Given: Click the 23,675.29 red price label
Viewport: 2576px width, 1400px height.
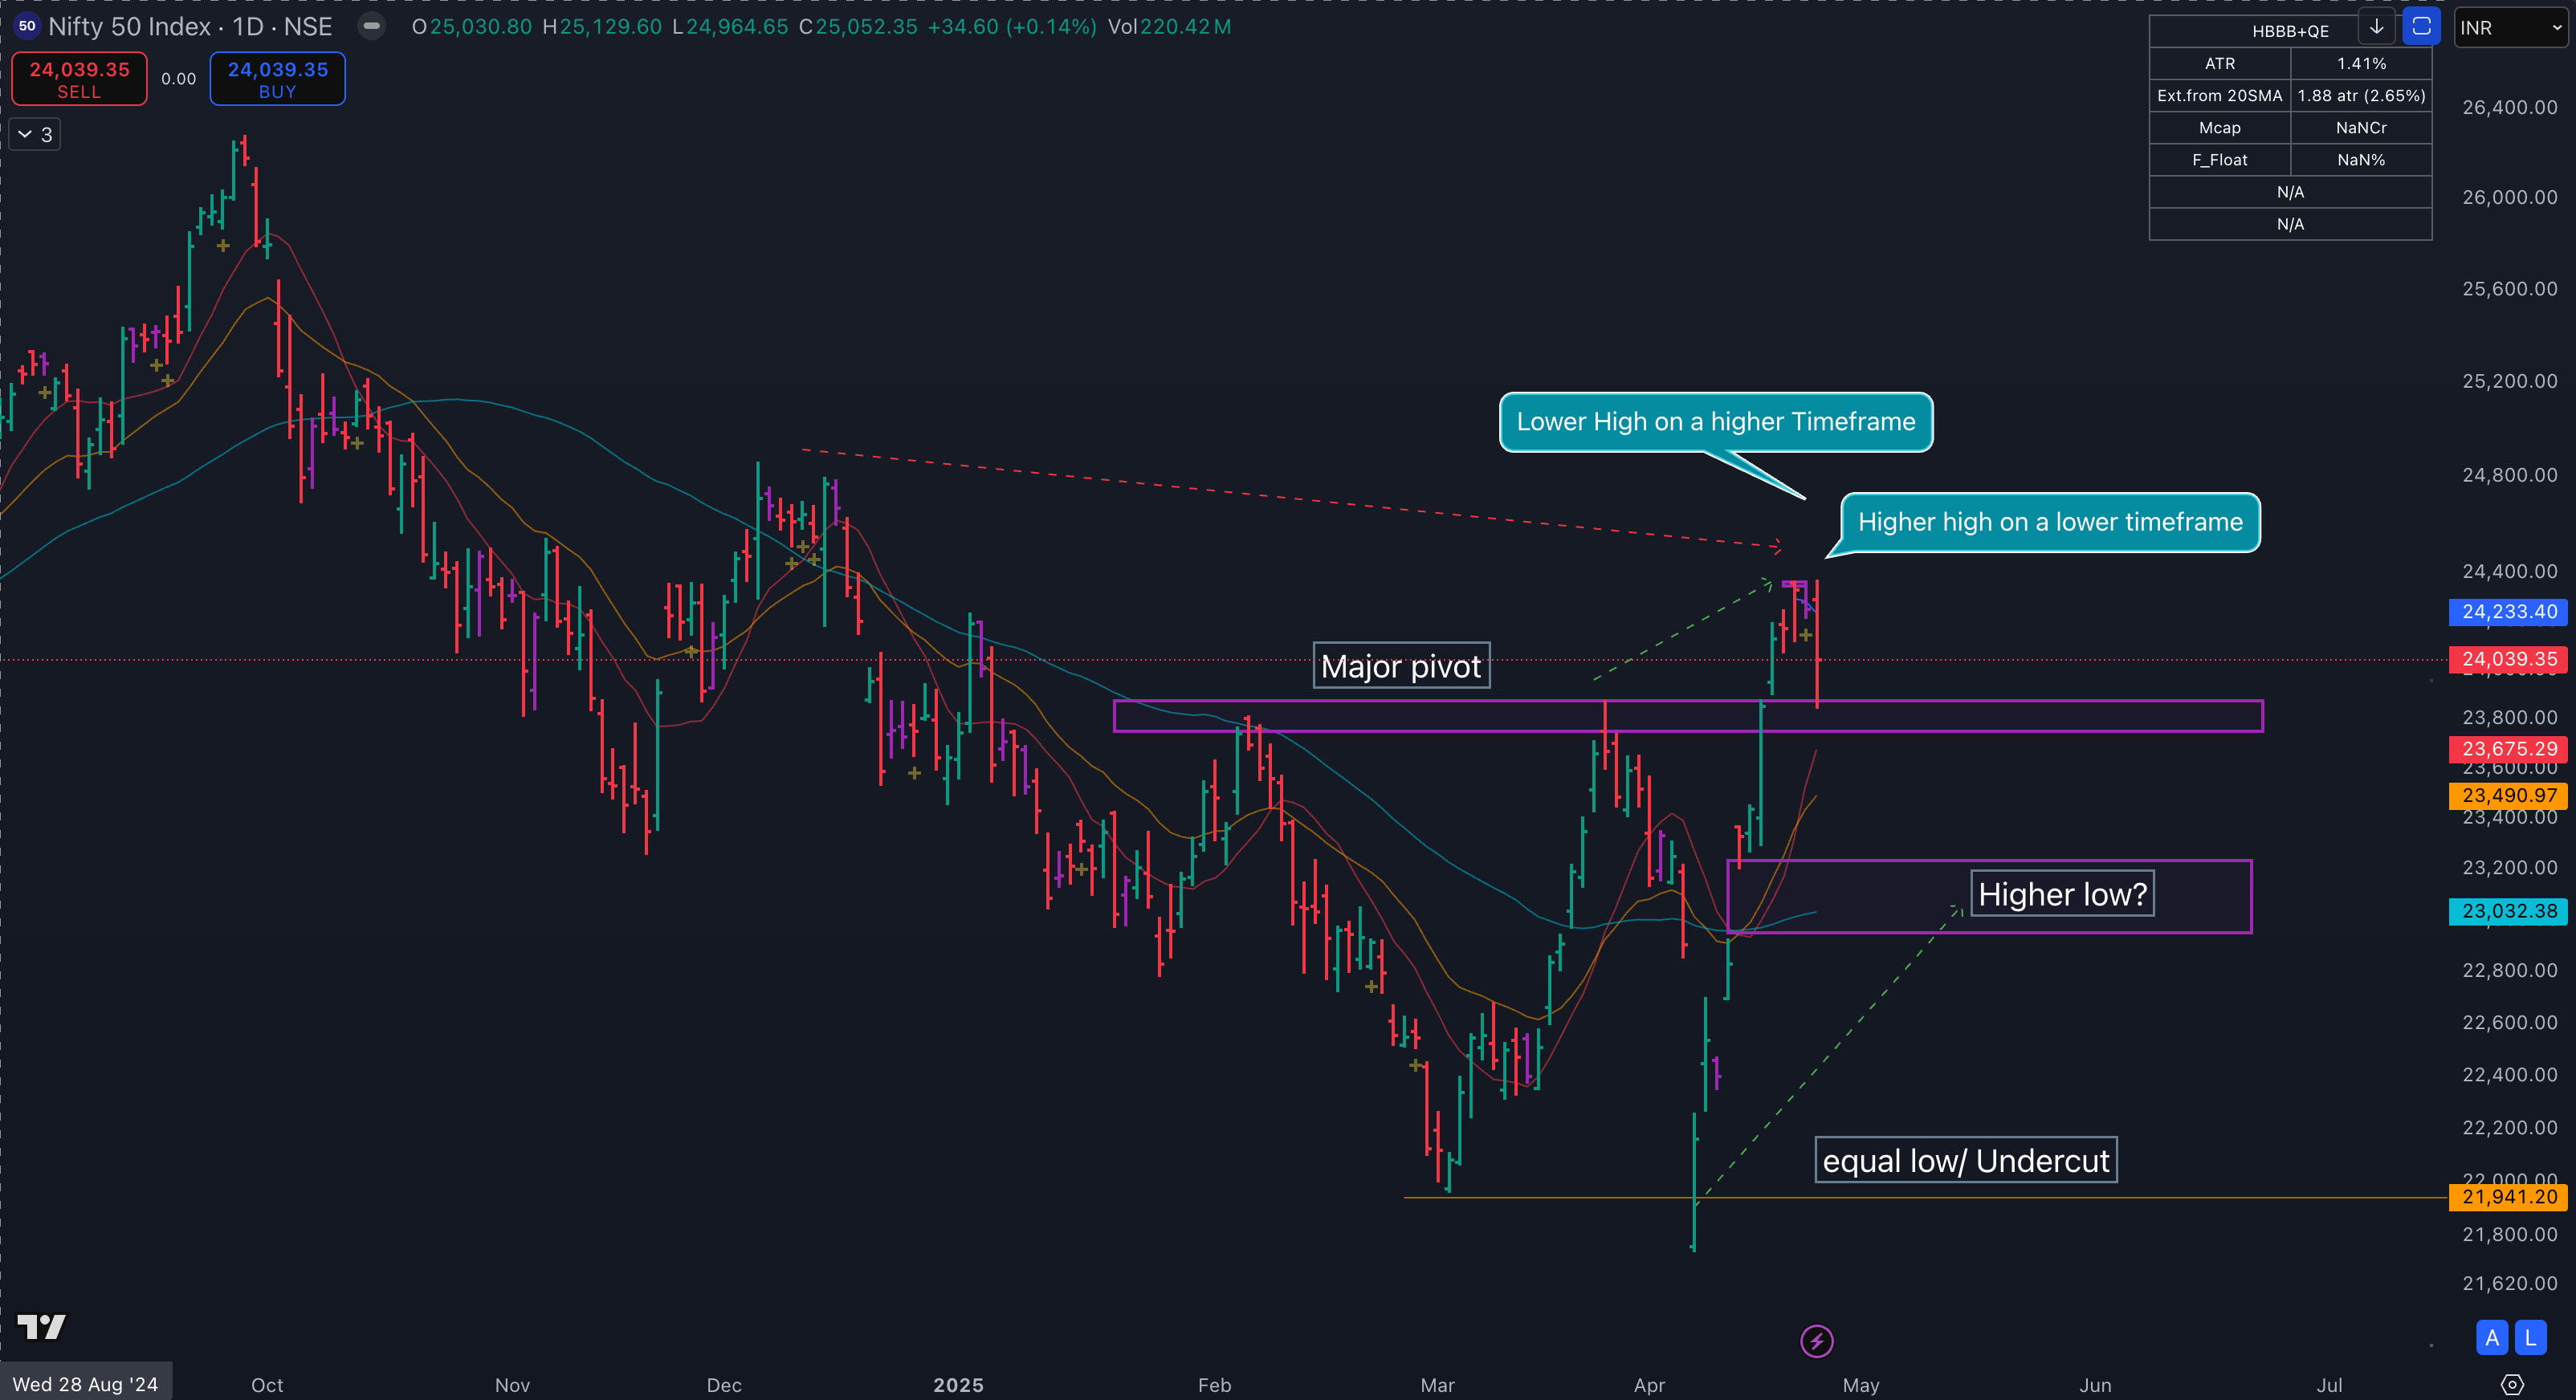Looking at the screenshot, I should pos(2508,749).
